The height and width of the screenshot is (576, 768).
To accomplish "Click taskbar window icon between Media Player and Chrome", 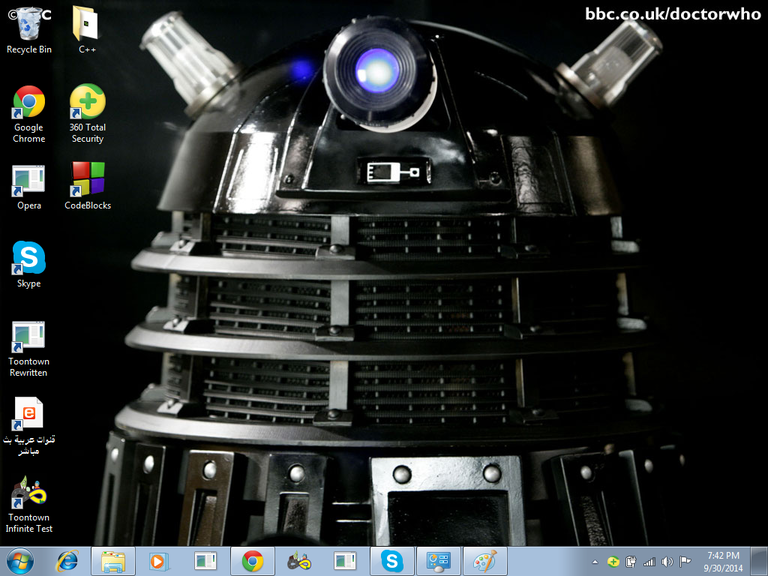I will pyautogui.click(x=205, y=561).
